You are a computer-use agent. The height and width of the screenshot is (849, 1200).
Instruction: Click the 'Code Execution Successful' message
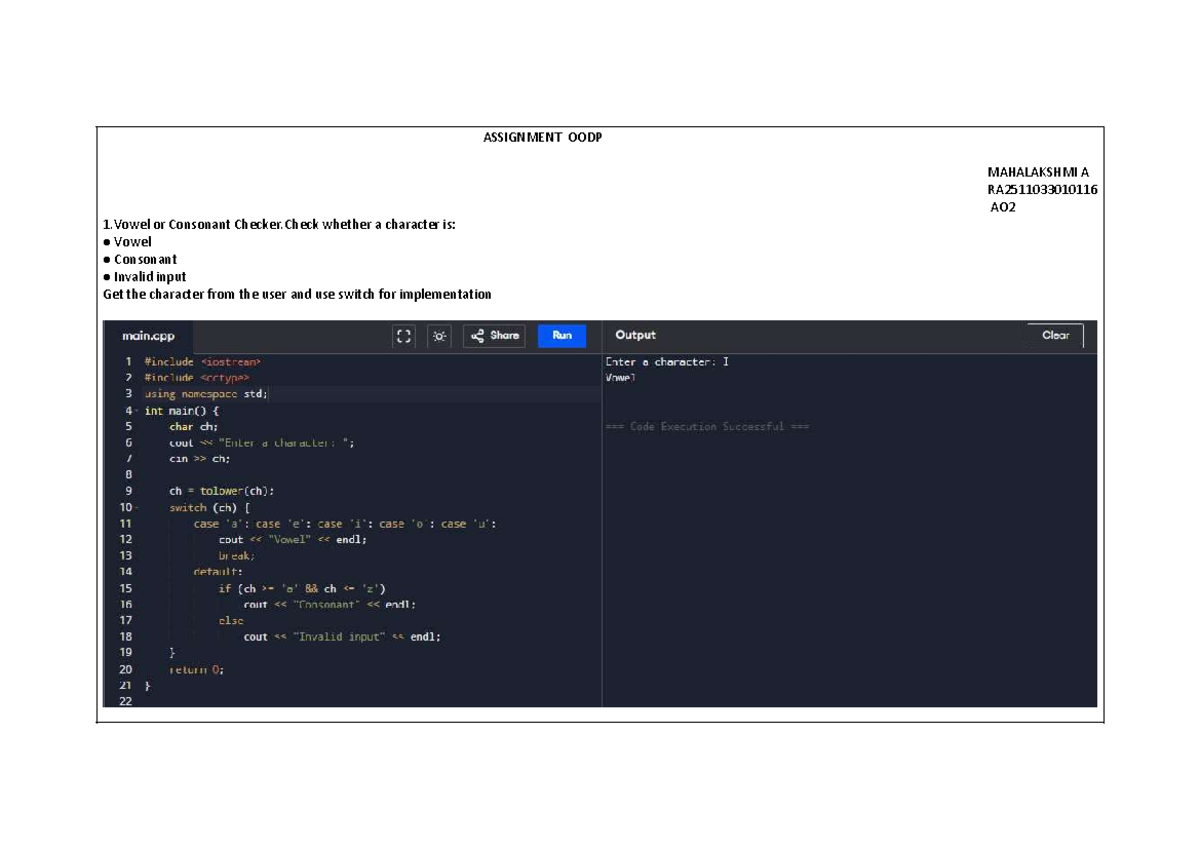(x=707, y=427)
